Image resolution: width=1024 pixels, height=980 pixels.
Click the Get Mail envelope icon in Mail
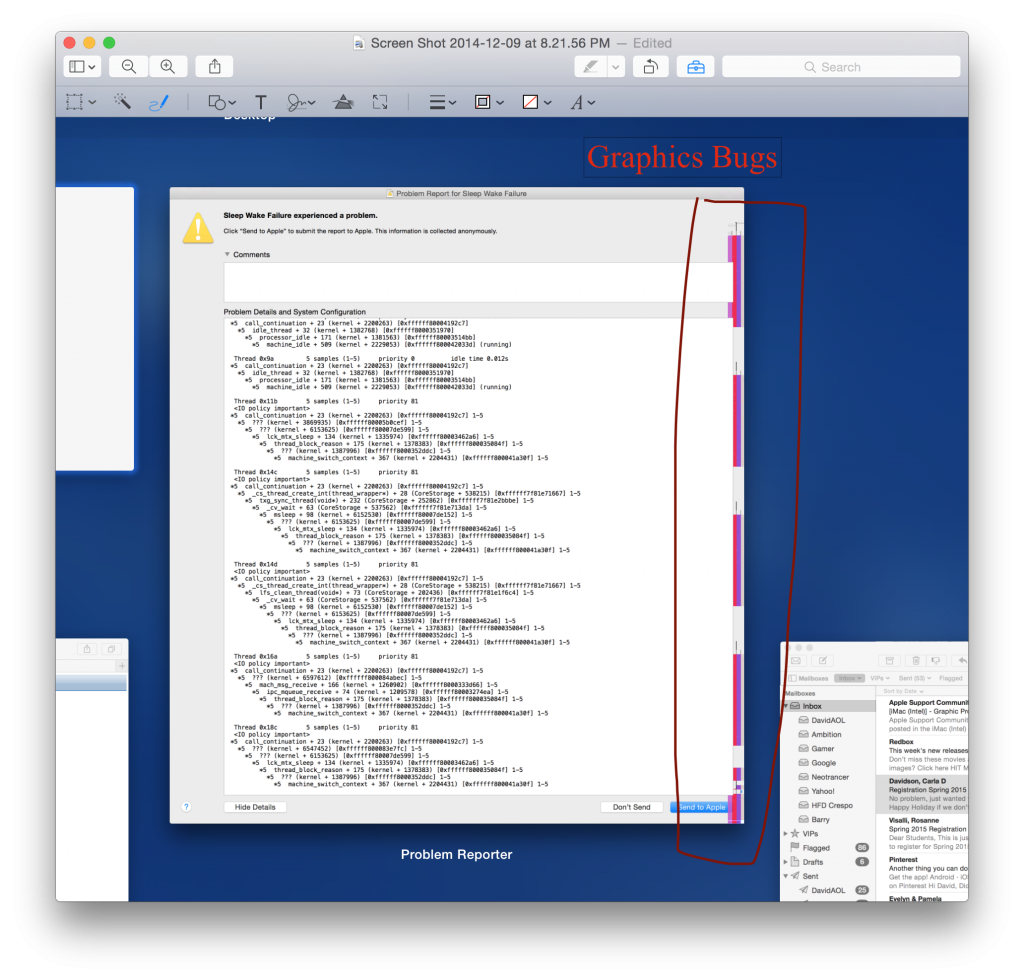pos(795,661)
